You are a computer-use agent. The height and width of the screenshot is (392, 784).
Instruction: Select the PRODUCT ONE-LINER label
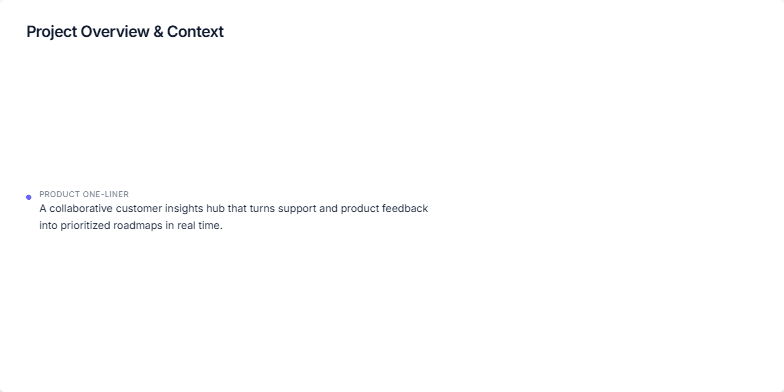84,194
